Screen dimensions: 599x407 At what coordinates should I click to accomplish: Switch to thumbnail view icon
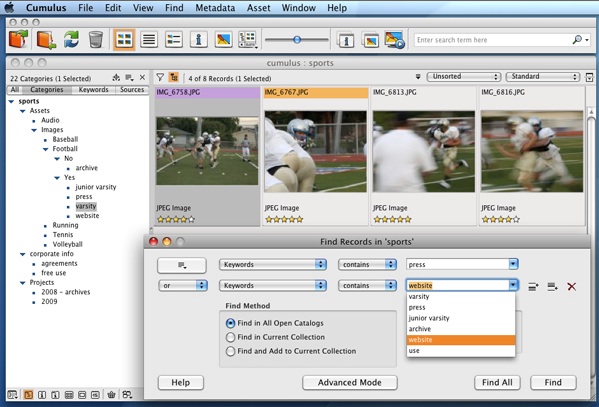(124, 39)
